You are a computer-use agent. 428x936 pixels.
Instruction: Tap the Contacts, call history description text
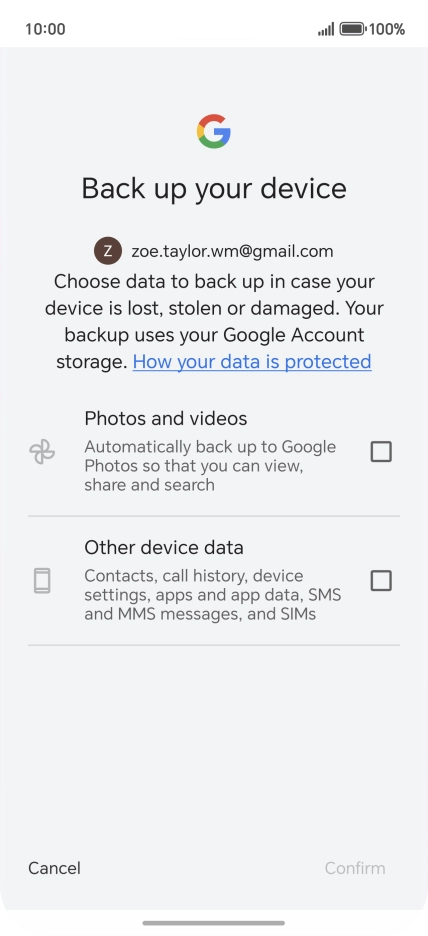coord(213,595)
